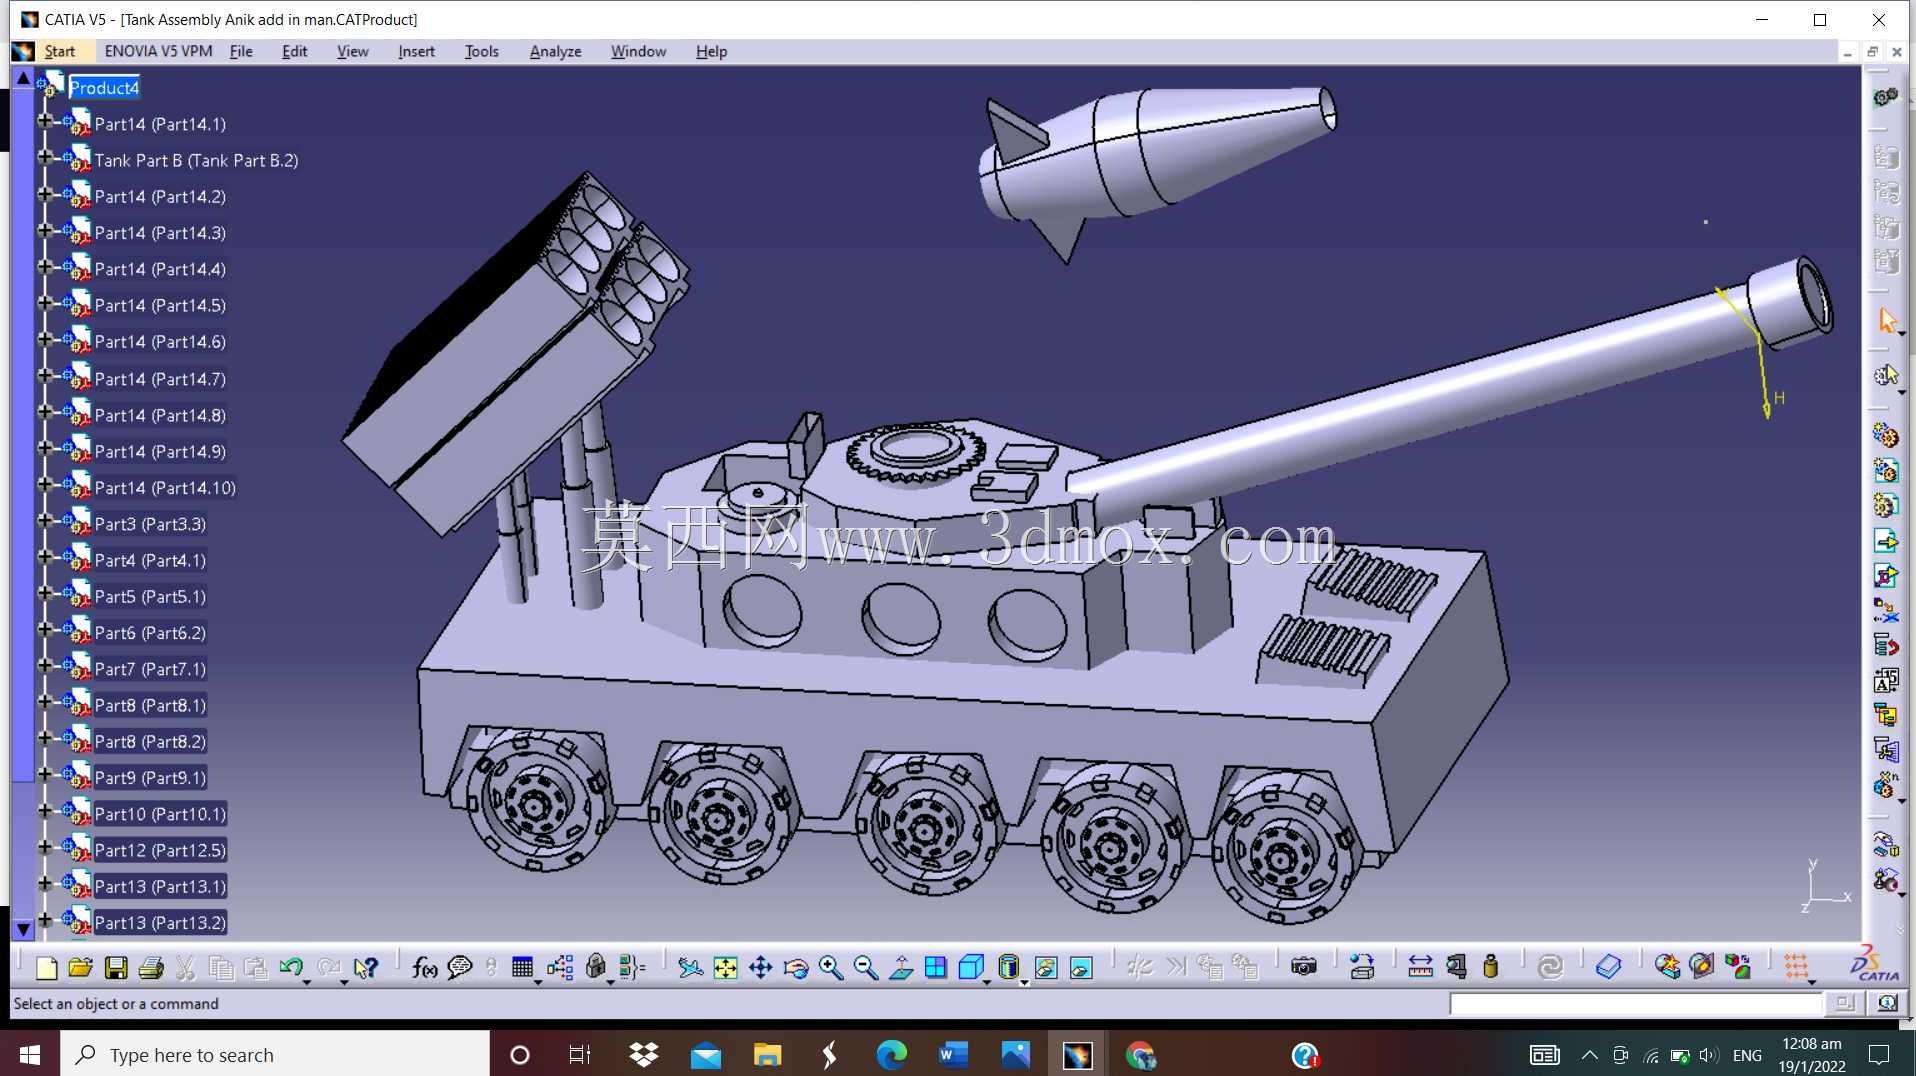Expand the Part3 (Part3.3) tree node
1916x1076 pixels.
click(44, 521)
